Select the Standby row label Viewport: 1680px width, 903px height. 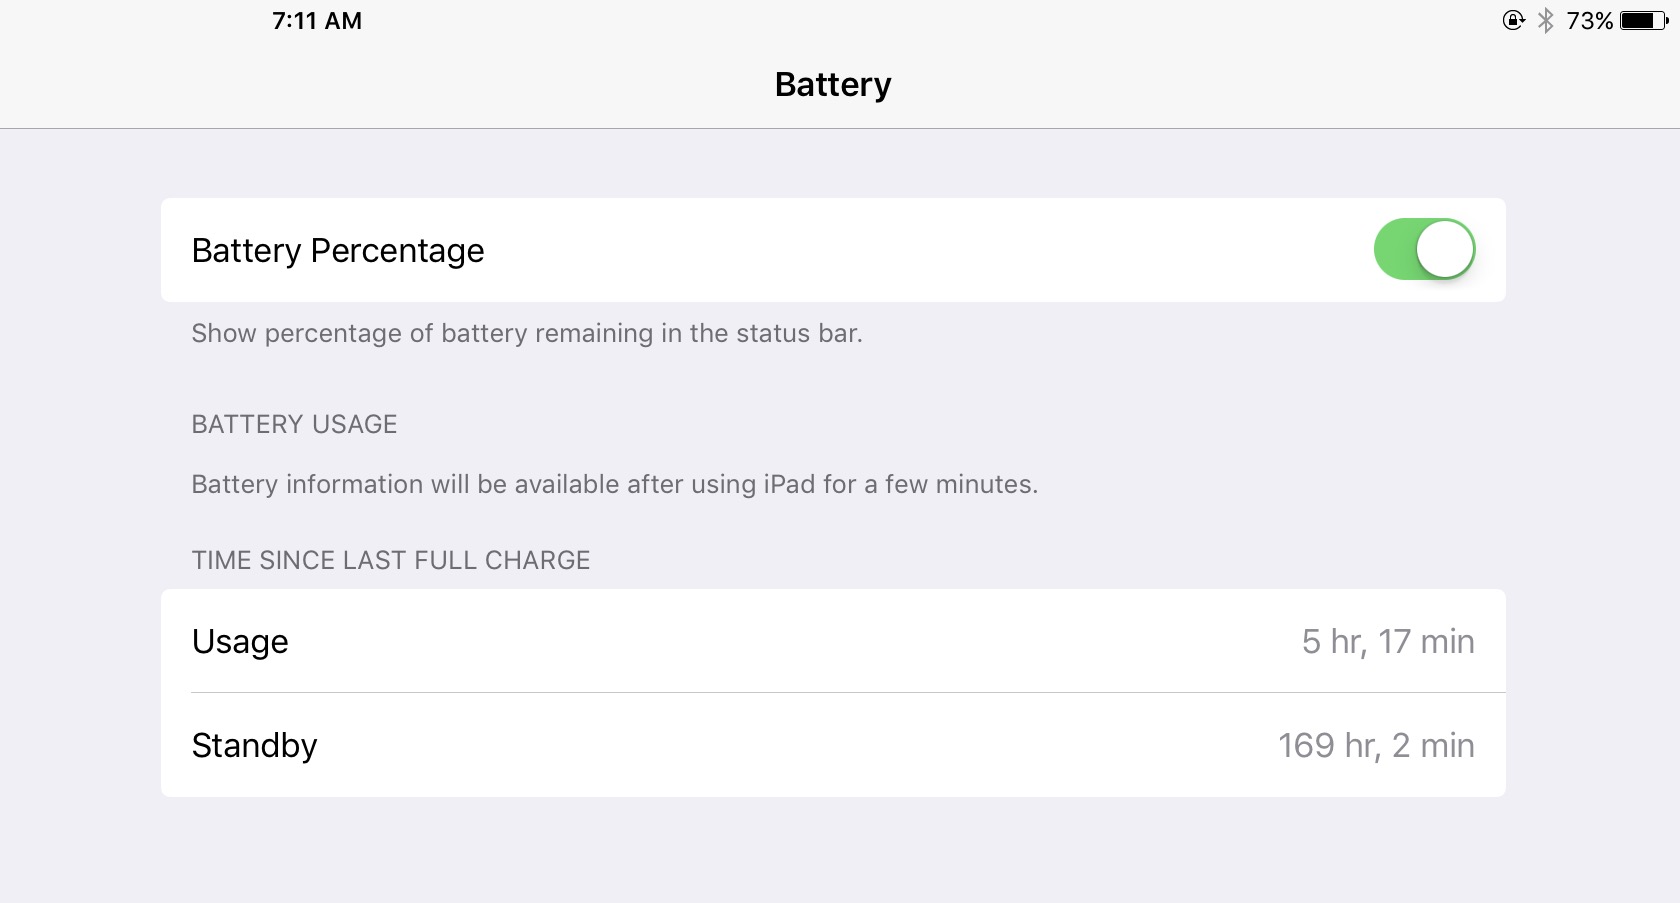point(254,745)
